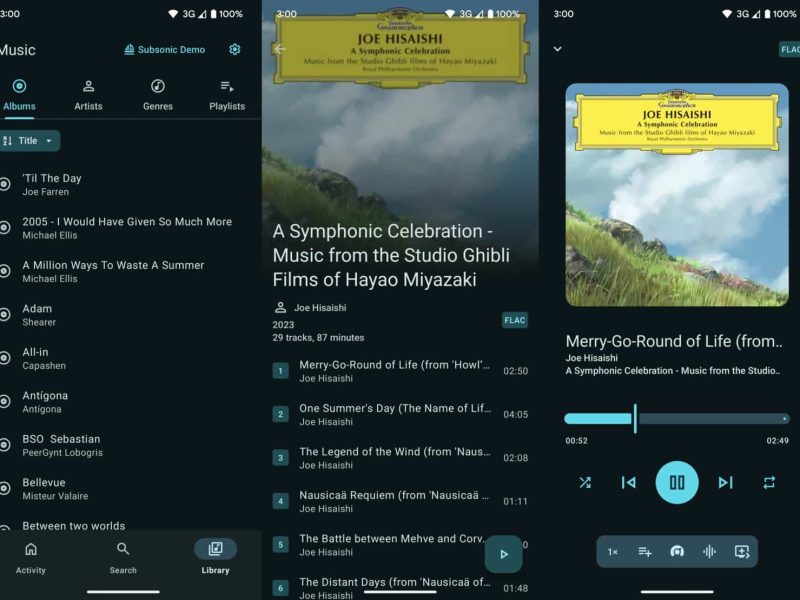Toggle repeat mode
This screenshot has height=600, width=800.
pyautogui.click(x=769, y=482)
